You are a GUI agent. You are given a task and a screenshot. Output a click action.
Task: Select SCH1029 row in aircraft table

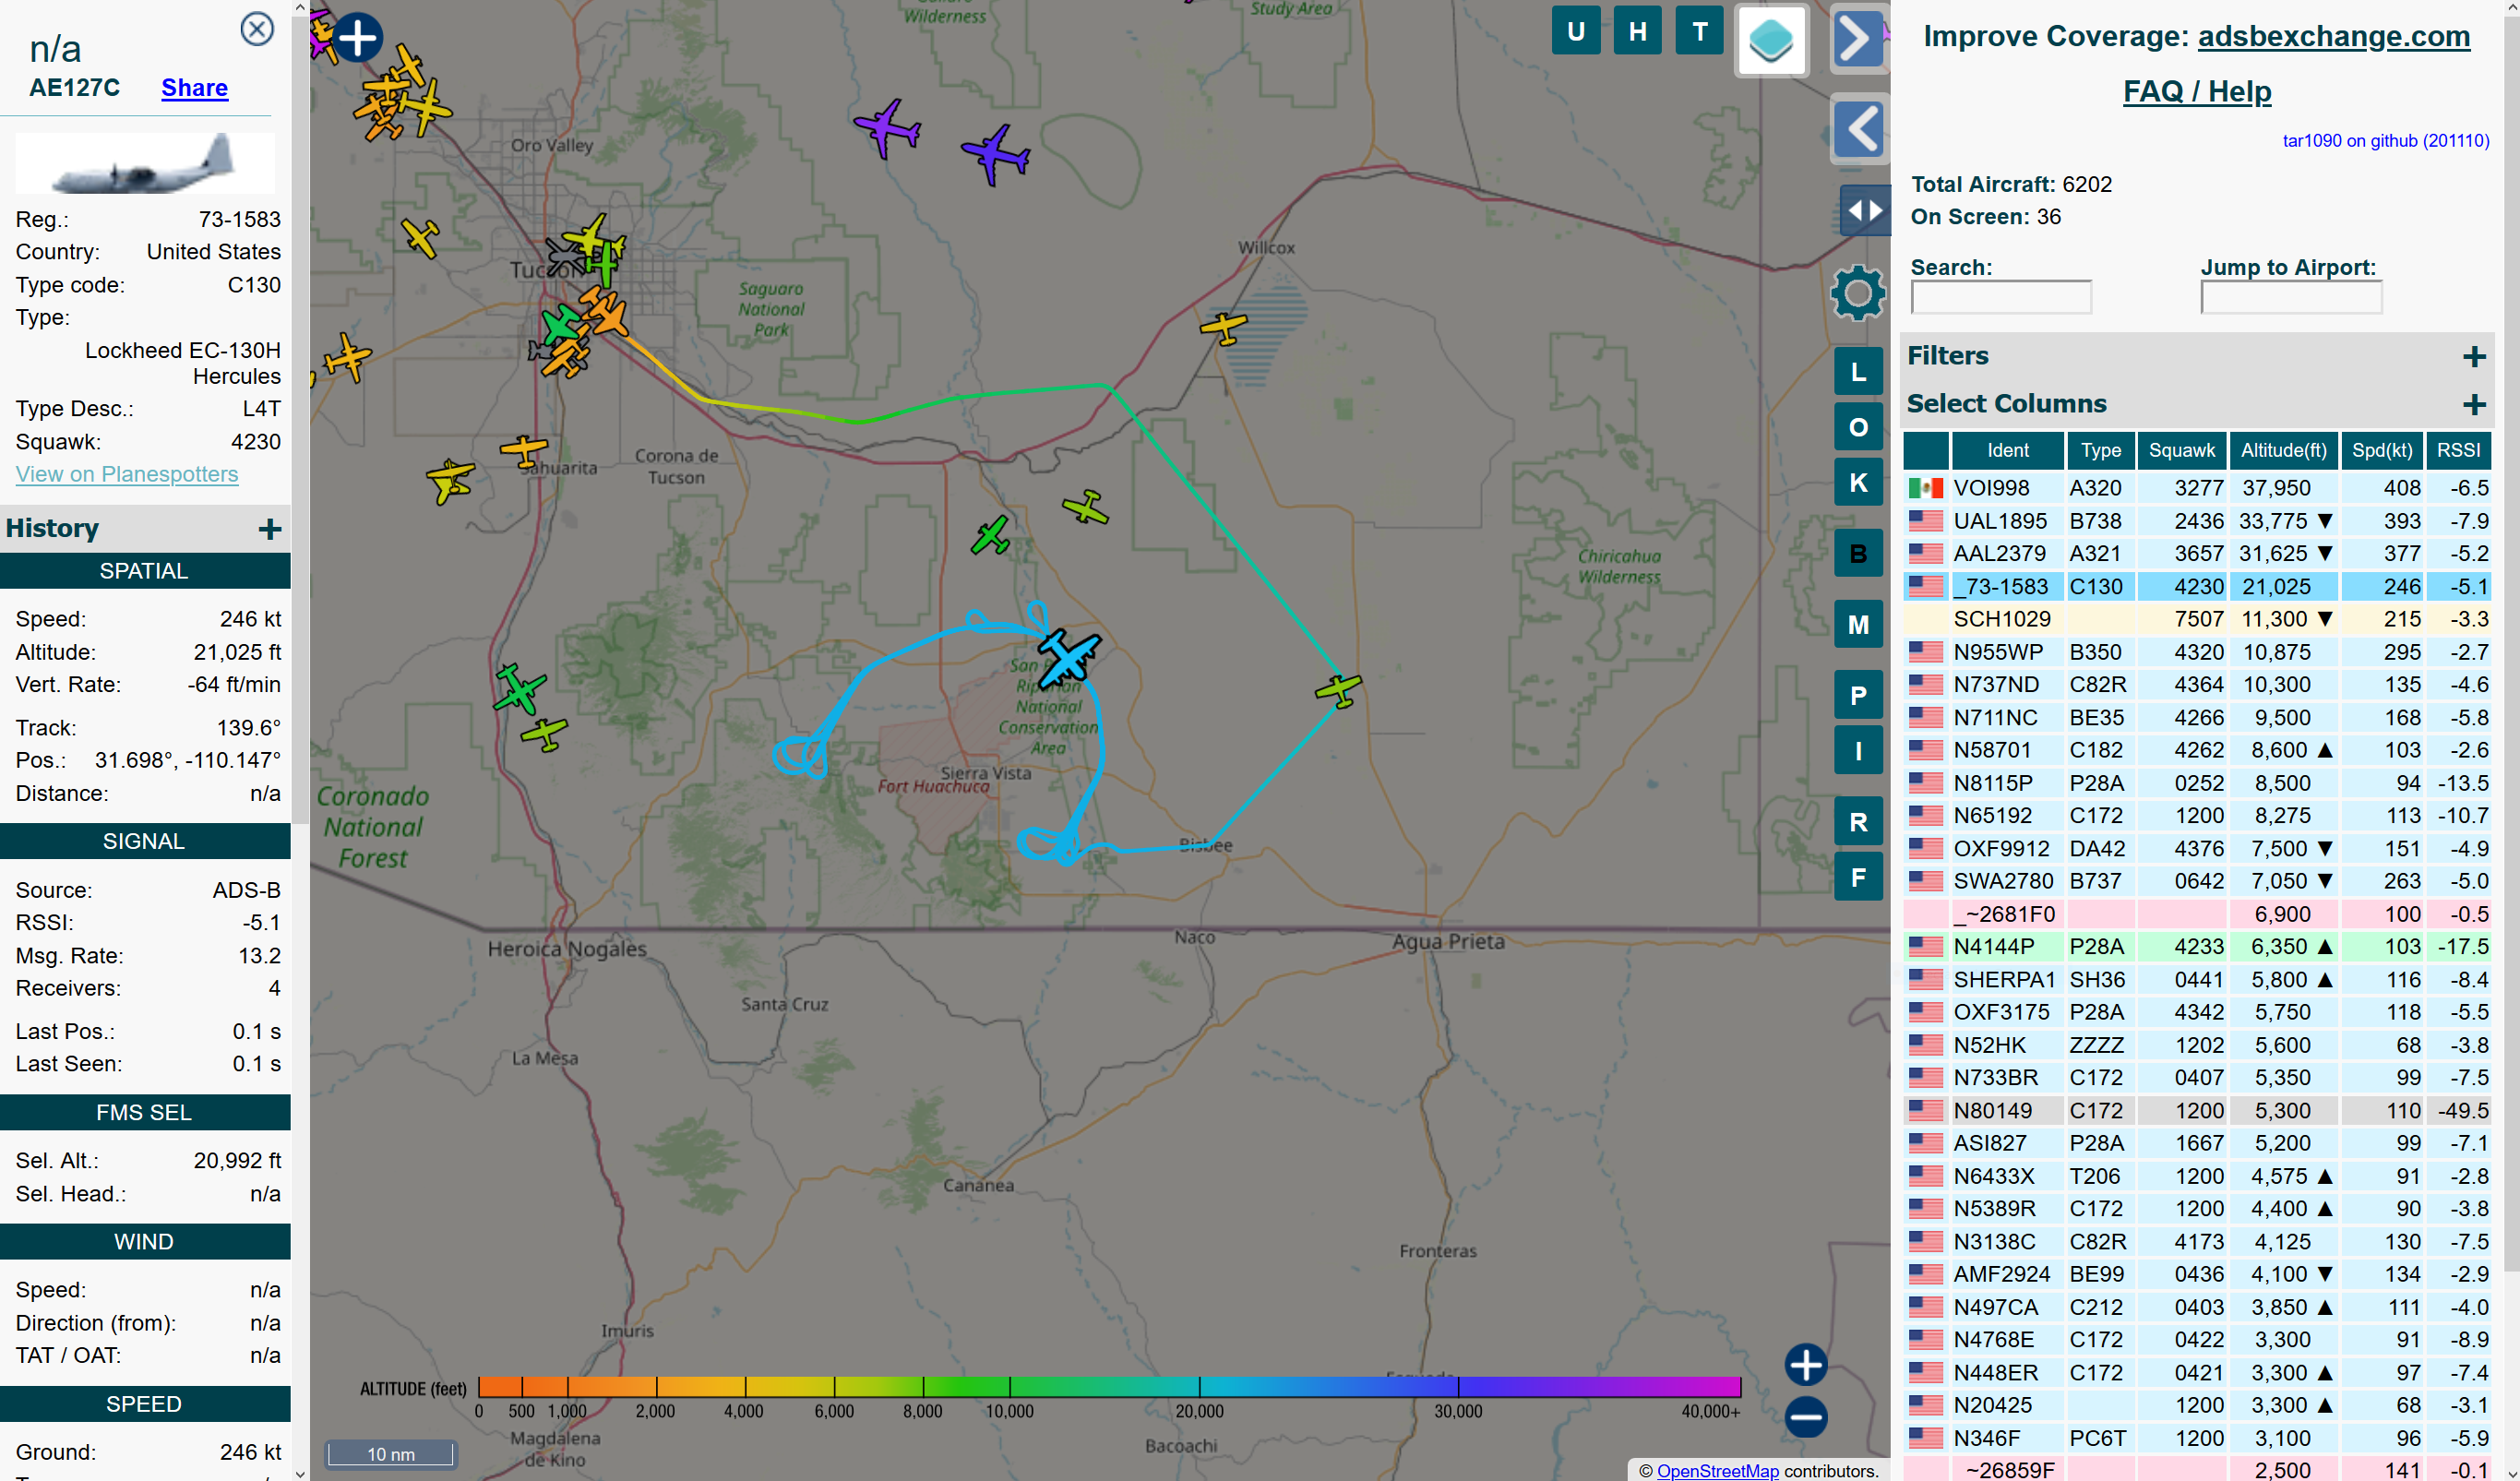[2197, 619]
